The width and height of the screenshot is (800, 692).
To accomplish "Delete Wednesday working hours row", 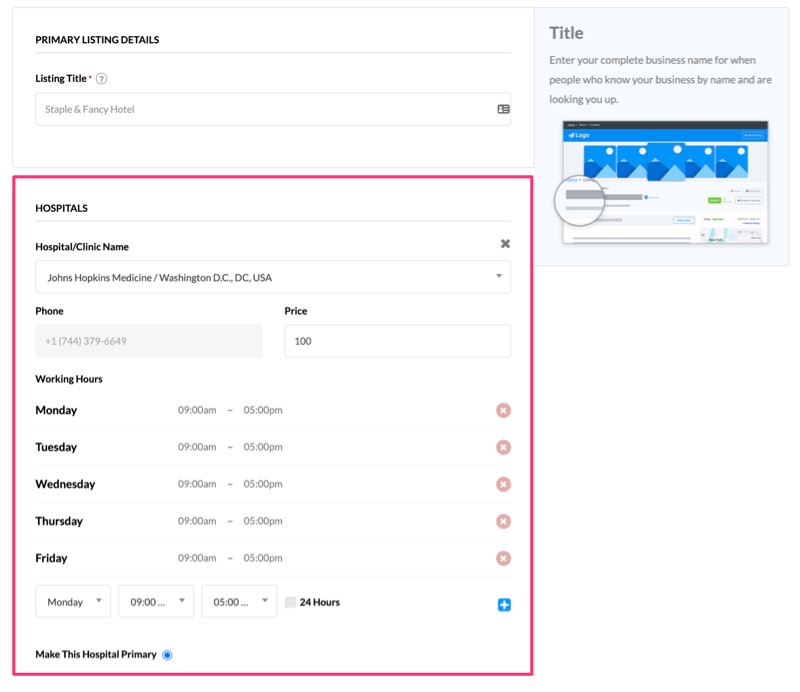I will (503, 484).
